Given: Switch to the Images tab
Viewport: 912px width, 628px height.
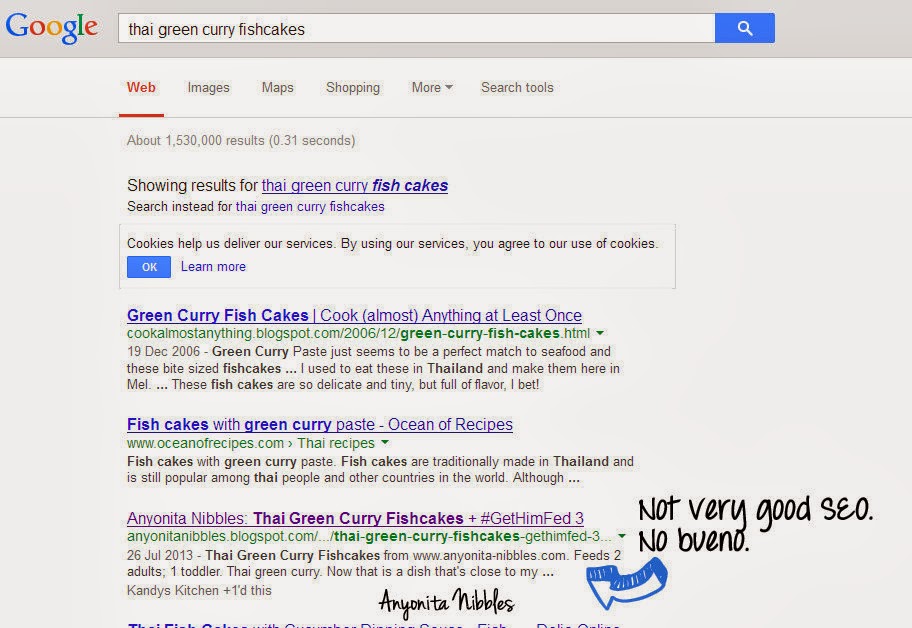Looking at the screenshot, I should pos(208,88).
